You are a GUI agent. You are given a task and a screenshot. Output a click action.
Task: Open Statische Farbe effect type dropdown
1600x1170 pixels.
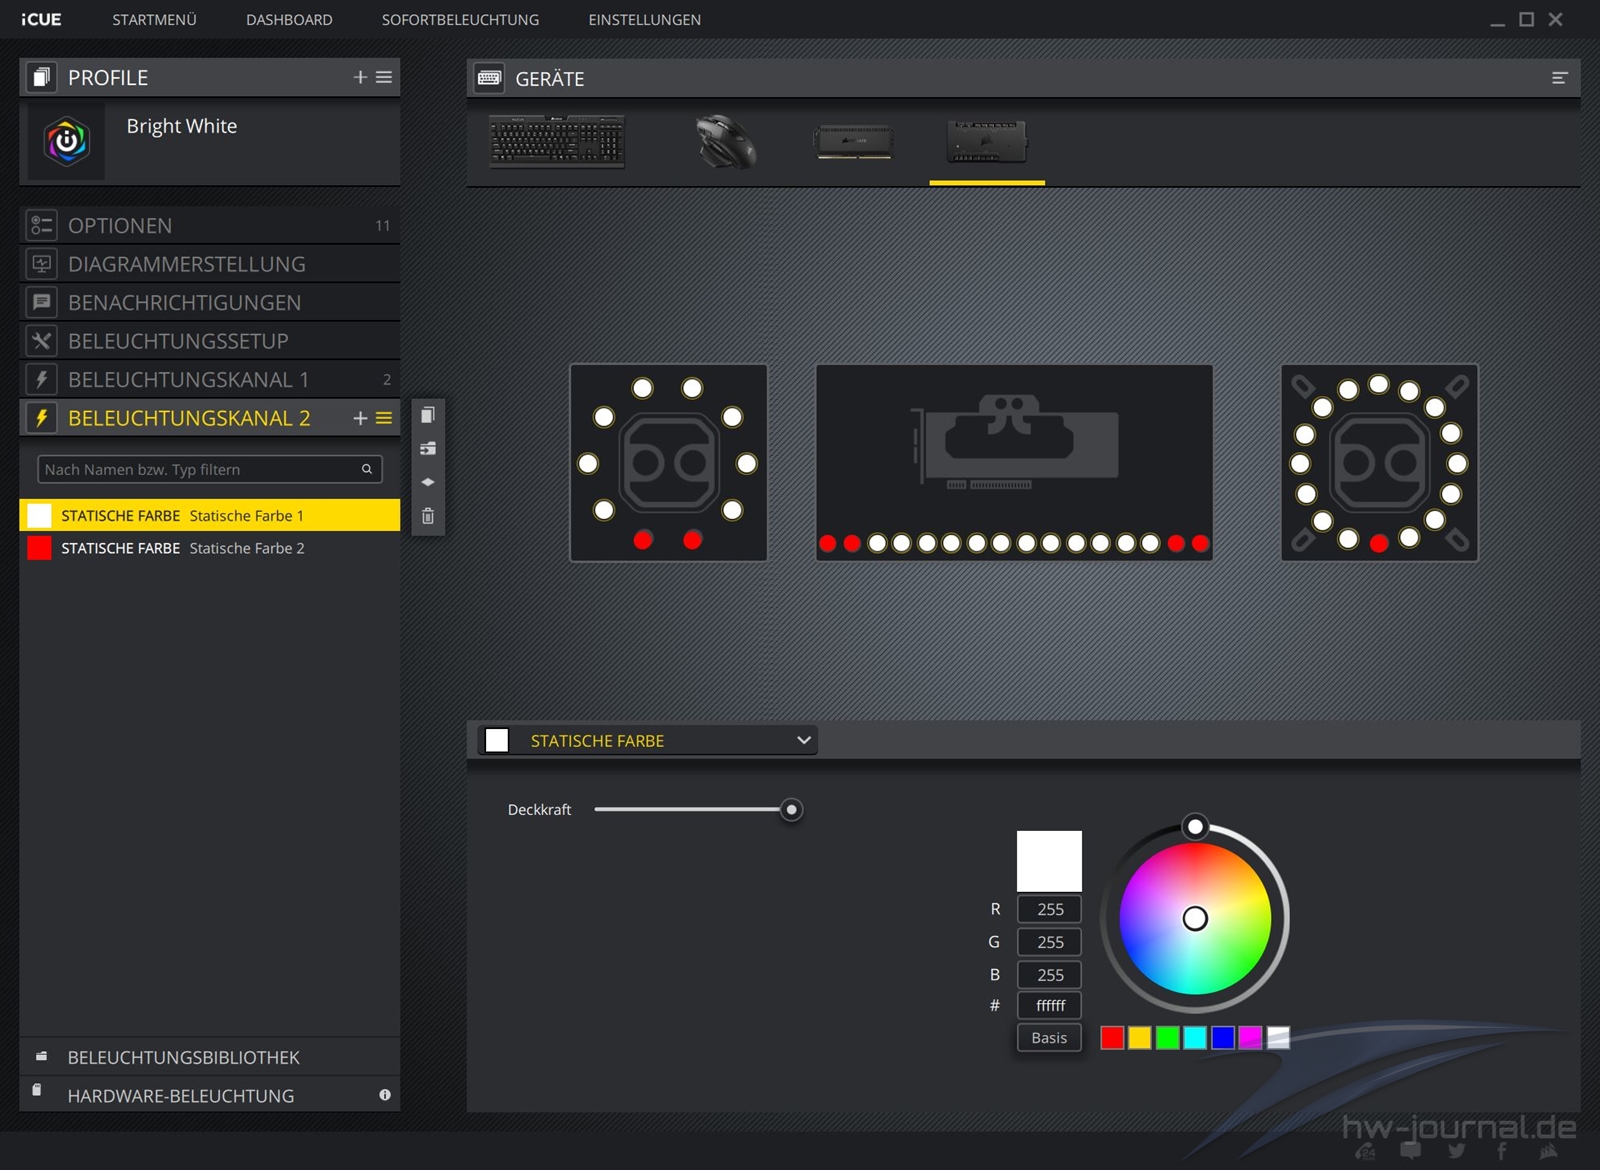tap(648, 740)
